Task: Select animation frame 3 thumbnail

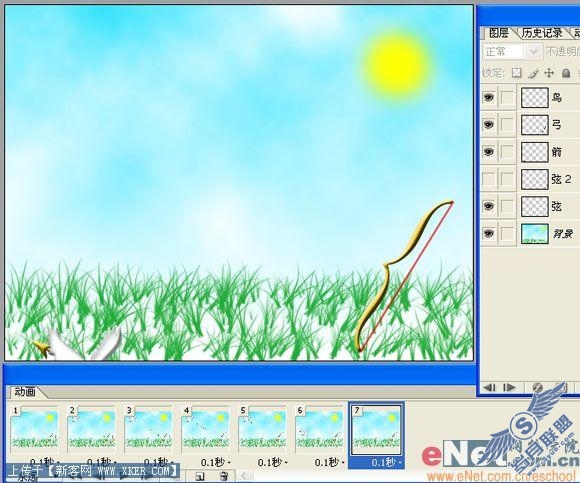Action: coord(148,429)
